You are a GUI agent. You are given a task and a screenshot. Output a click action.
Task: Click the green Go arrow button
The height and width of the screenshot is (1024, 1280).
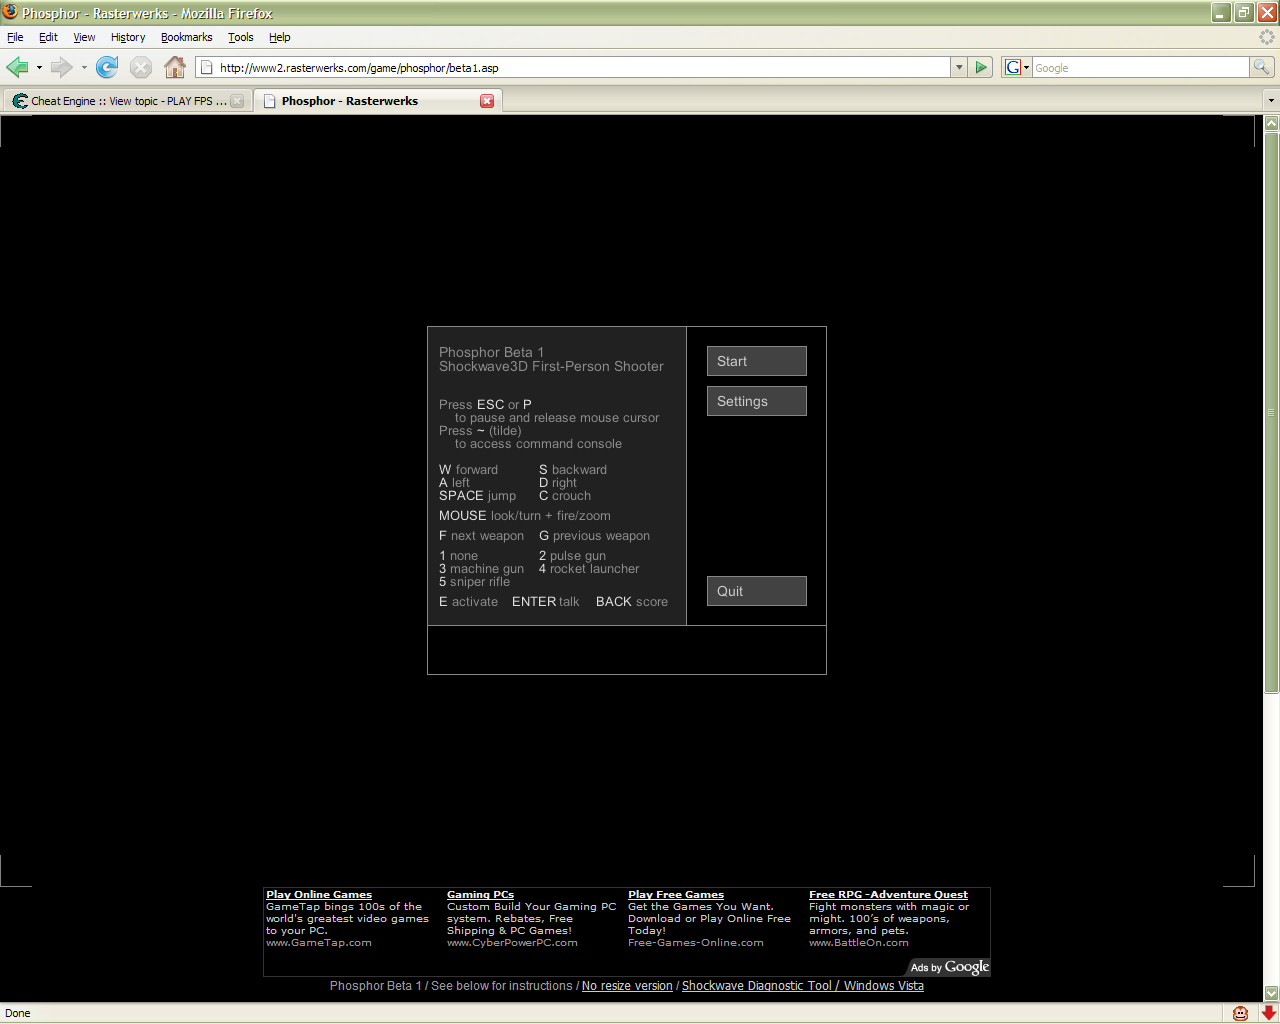pyautogui.click(x=981, y=67)
